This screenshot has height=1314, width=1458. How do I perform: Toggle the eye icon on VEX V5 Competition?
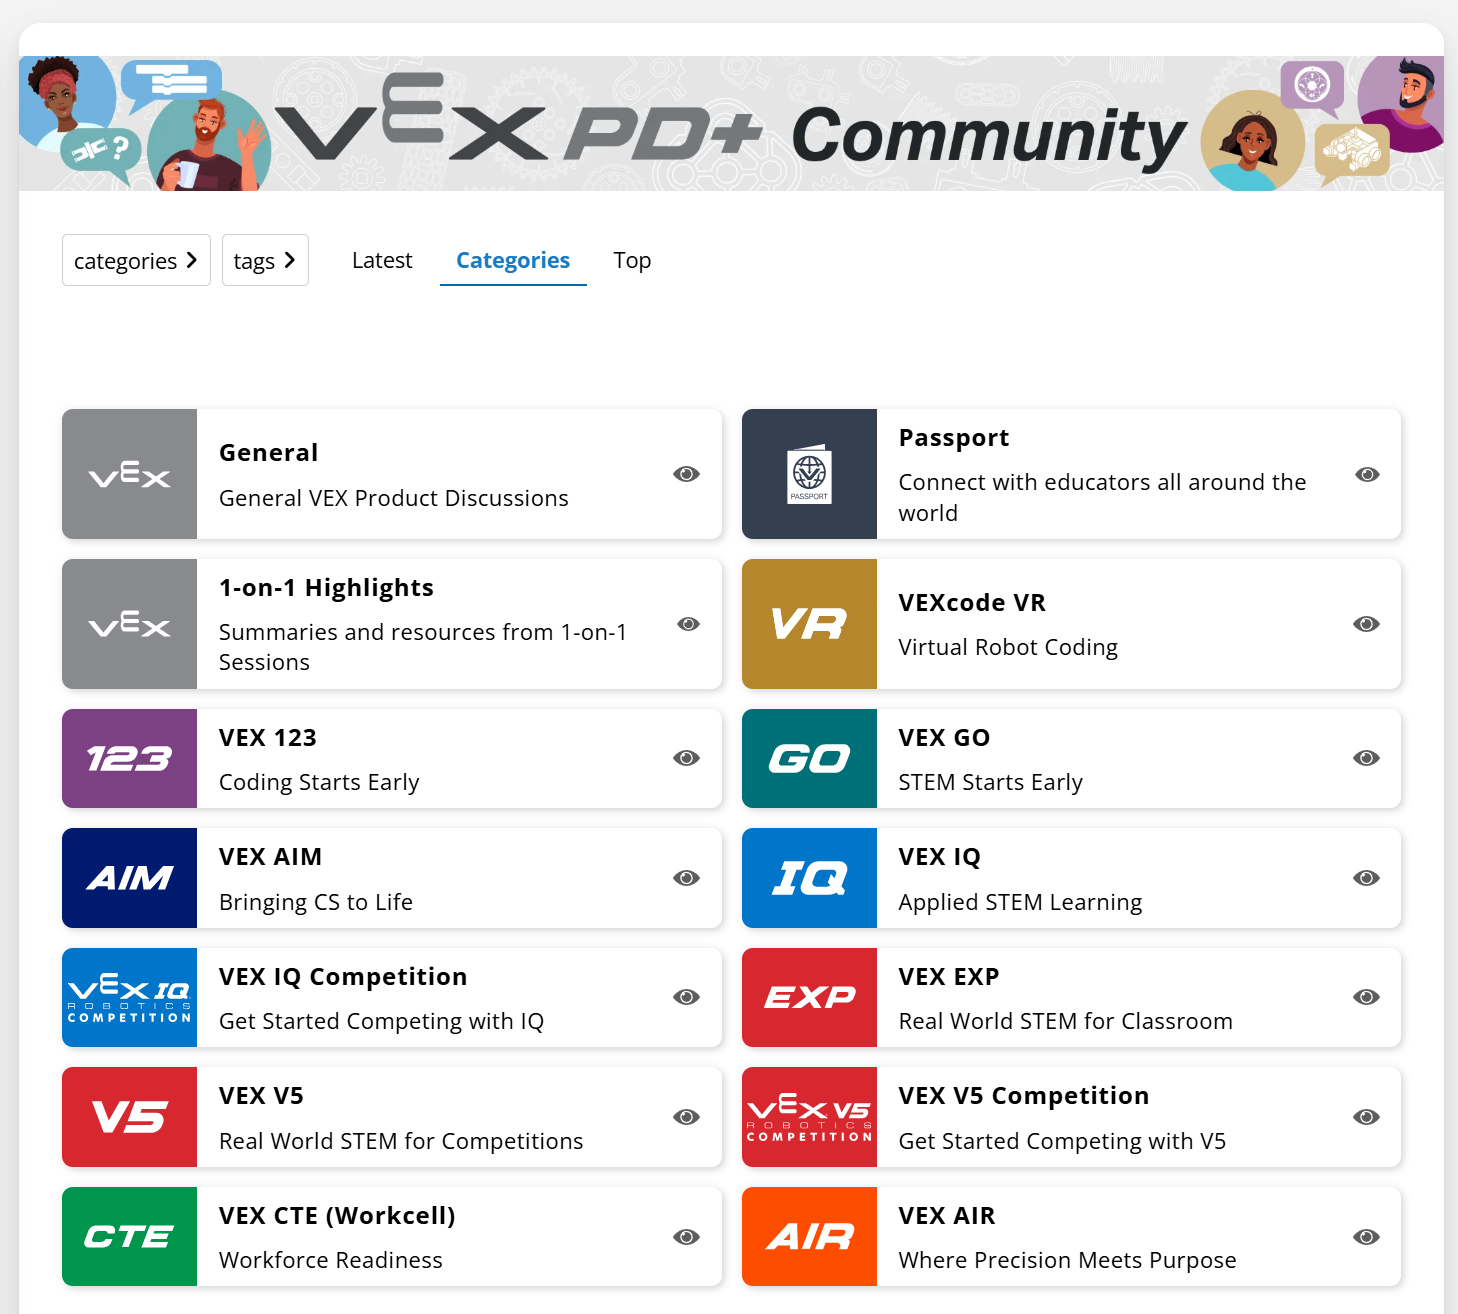coord(1367,1117)
